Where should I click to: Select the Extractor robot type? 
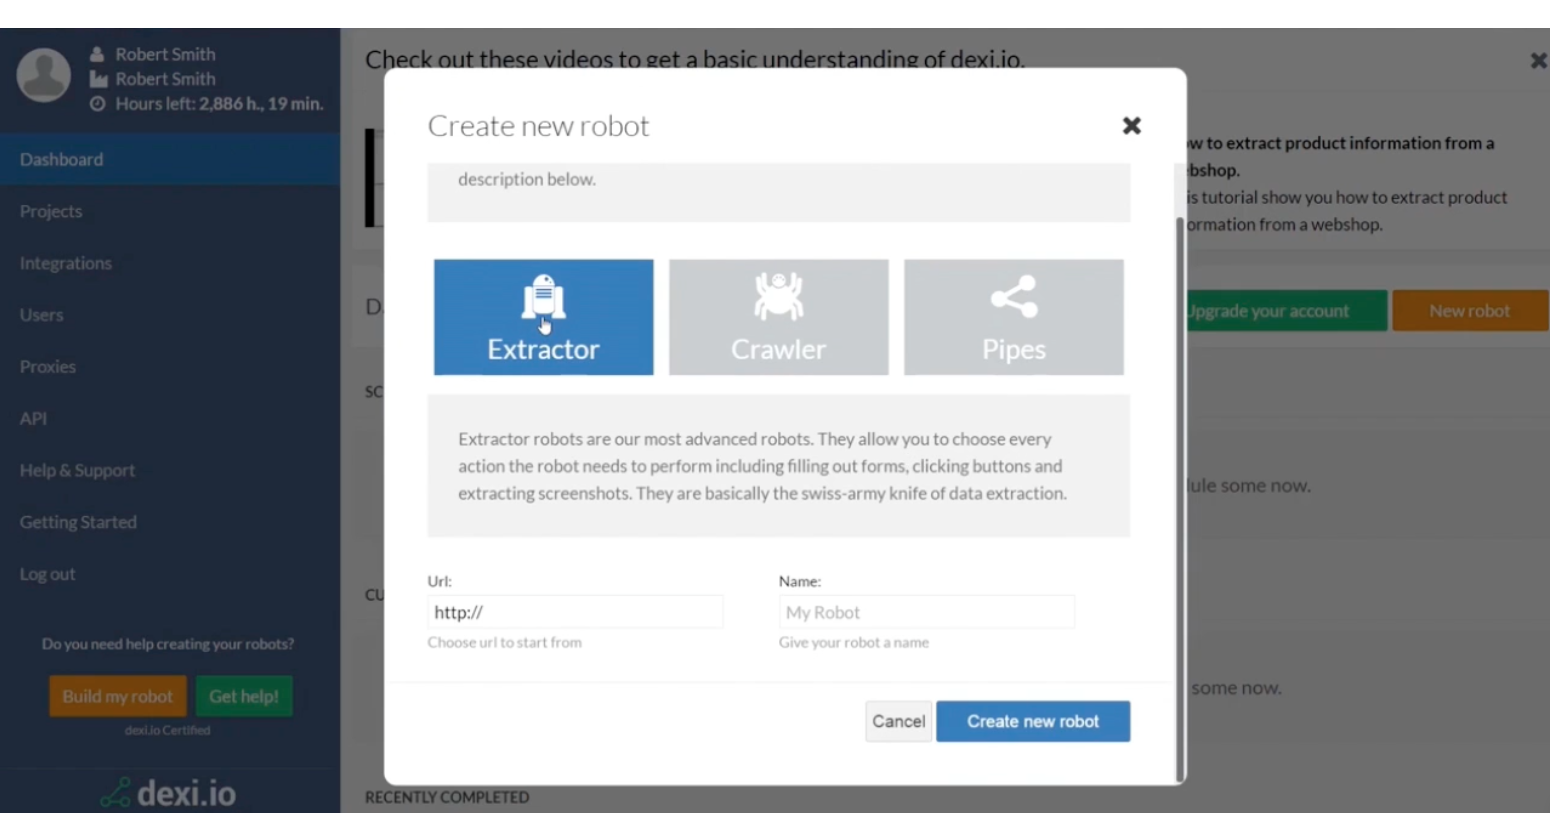(x=543, y=317)
